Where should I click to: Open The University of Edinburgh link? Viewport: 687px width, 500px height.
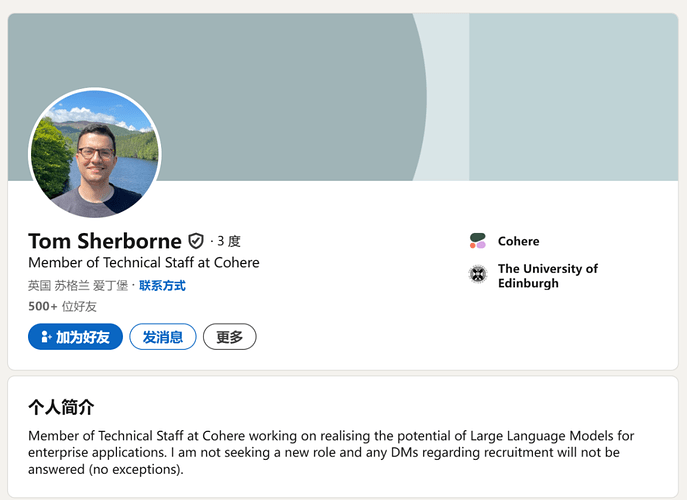point(548,276)
